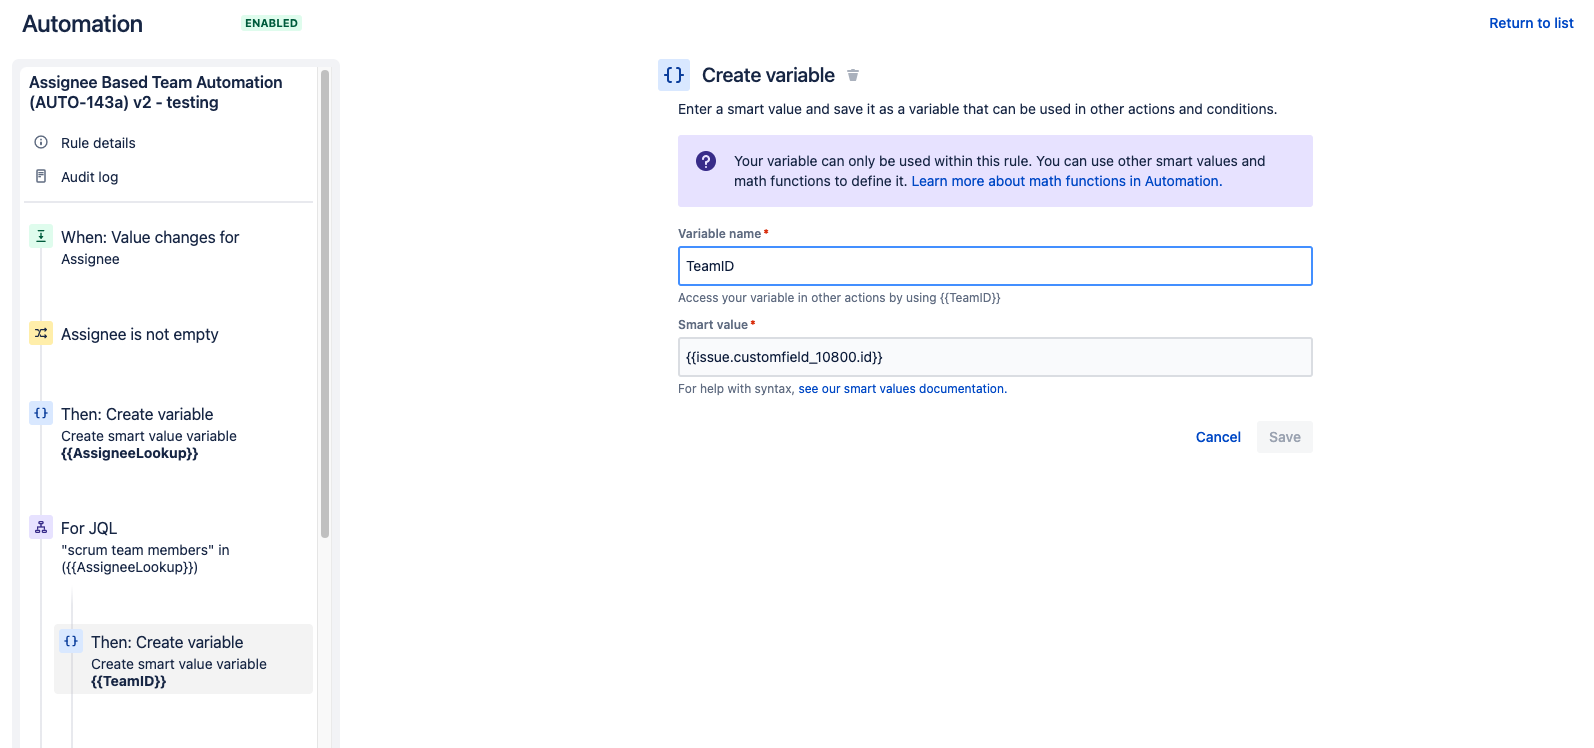Click the Audit log document icon
This screenshot has width=1594, height=748.
point(41,176)
